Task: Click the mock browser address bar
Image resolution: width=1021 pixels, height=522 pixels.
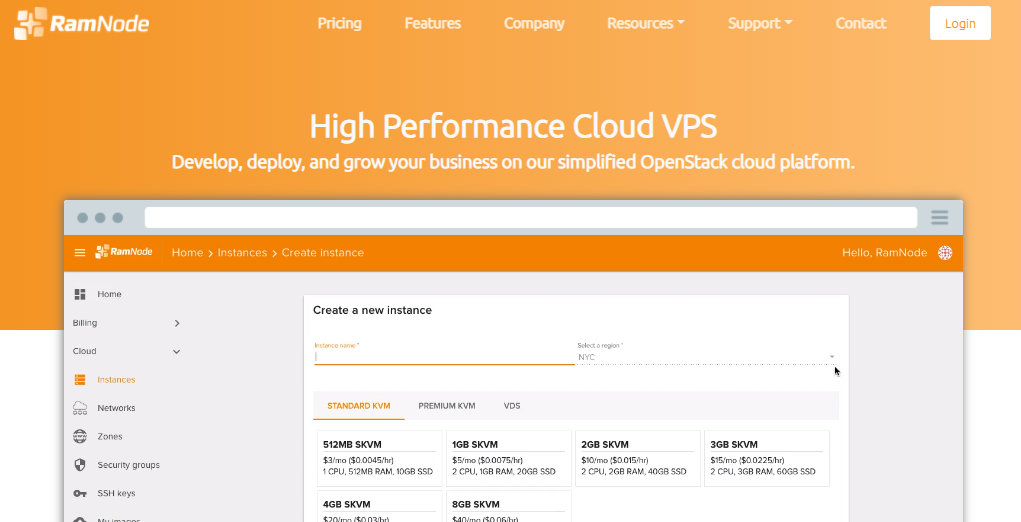Action: click(x=531, y=217)
